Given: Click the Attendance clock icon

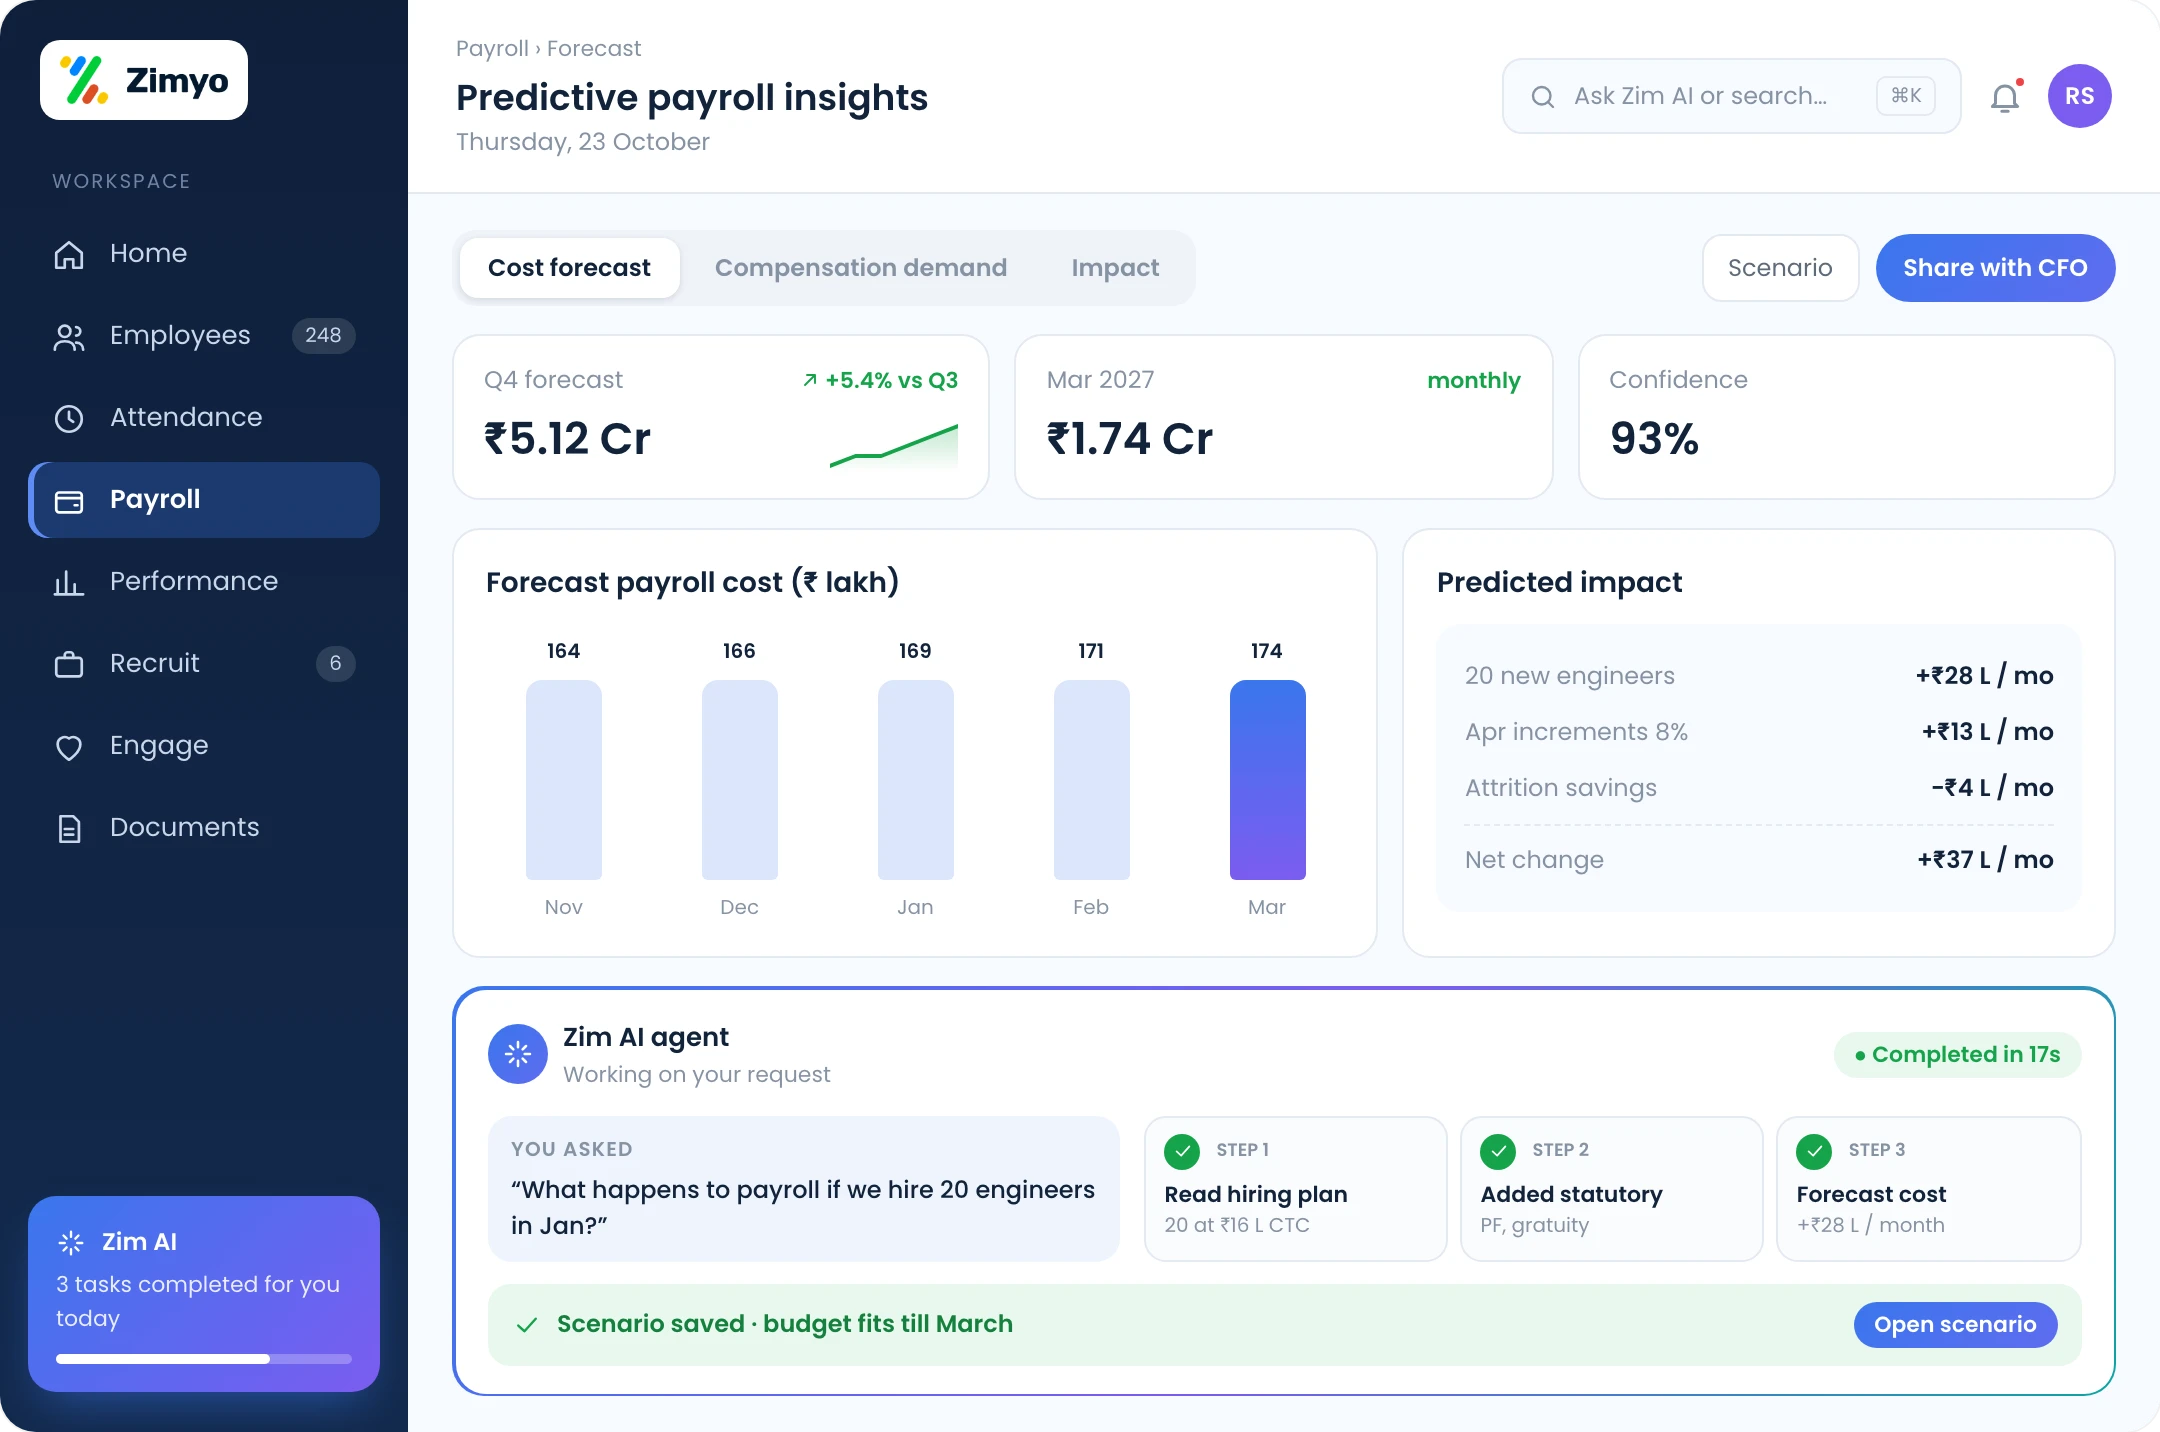Looking at the screenshot, I should click(69, 418).
